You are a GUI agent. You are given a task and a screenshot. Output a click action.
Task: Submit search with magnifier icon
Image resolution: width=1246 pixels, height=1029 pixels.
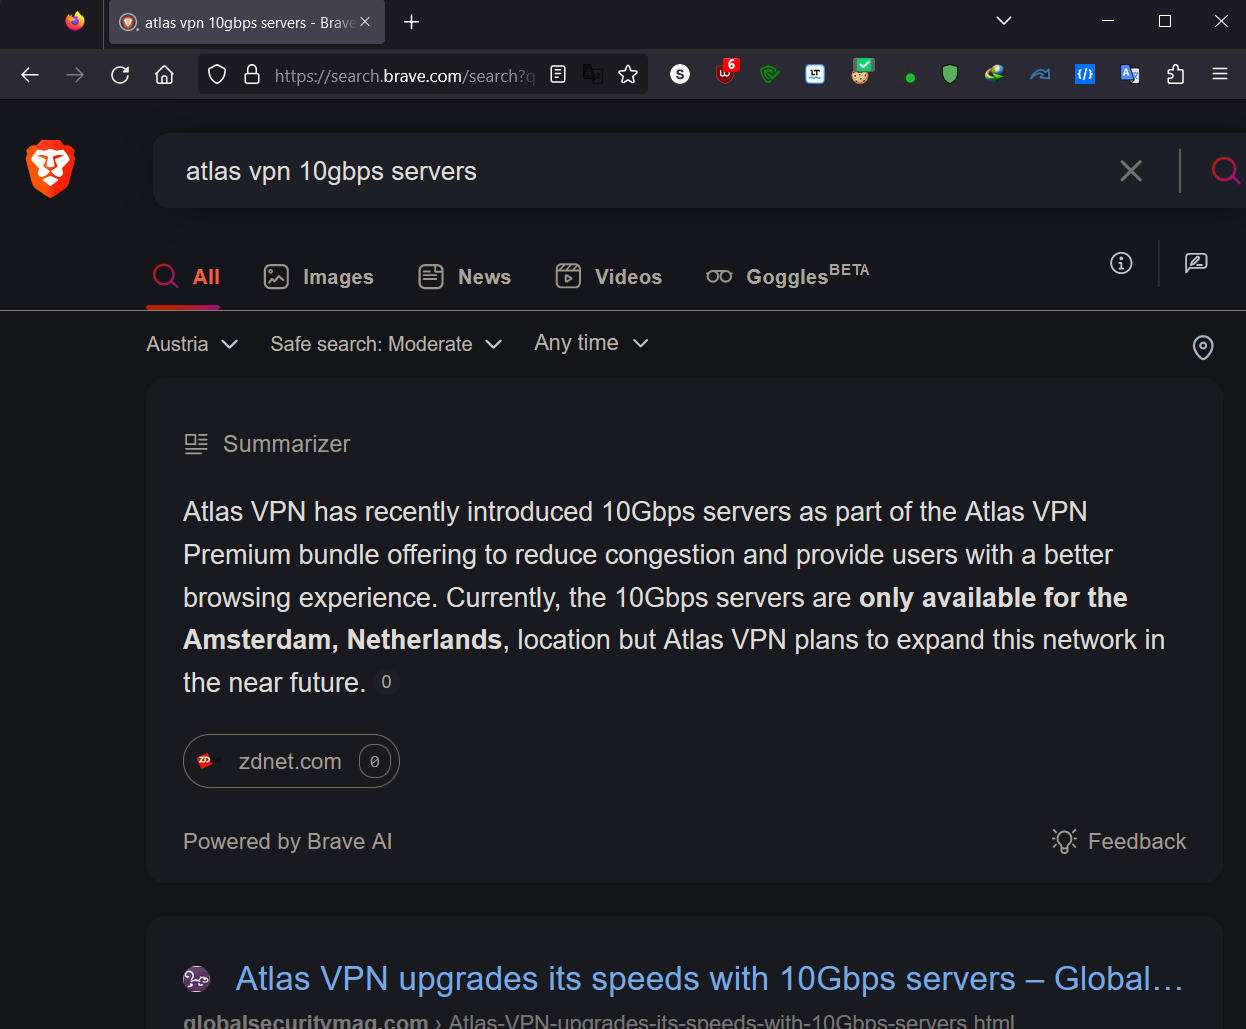coord(1226,171)
